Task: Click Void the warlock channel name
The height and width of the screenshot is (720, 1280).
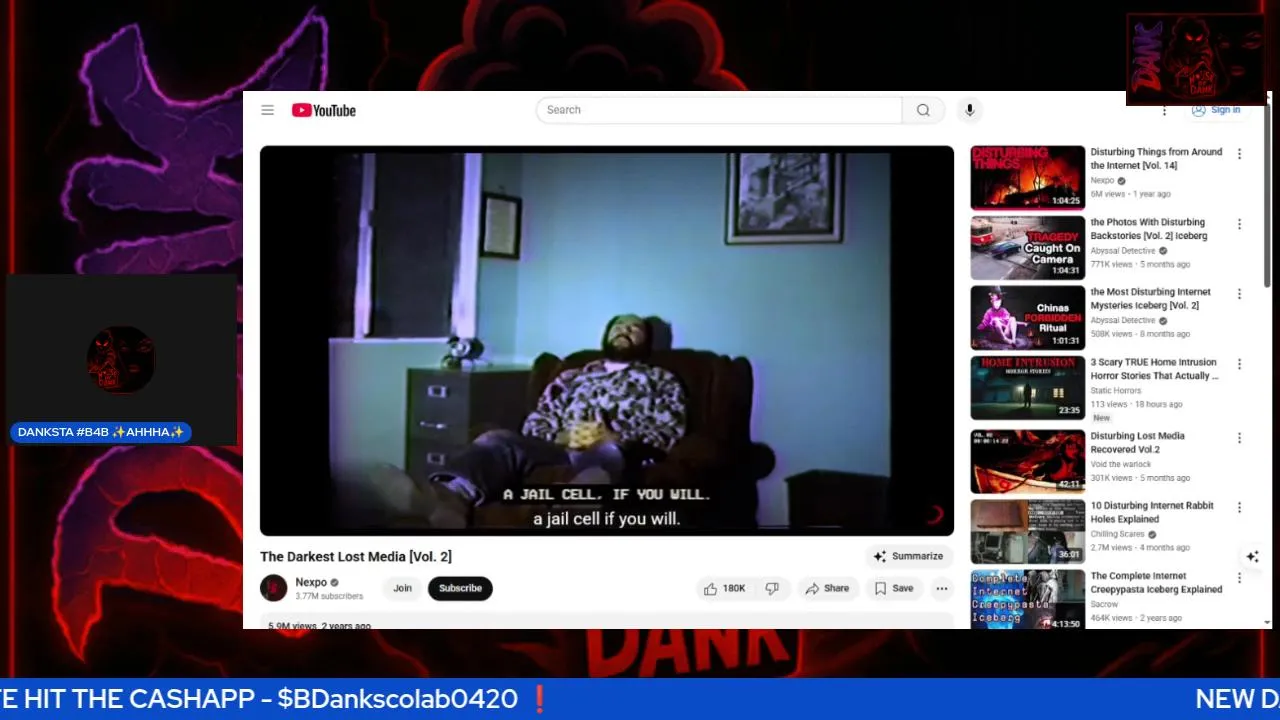Action: [x=1120, y=464]
